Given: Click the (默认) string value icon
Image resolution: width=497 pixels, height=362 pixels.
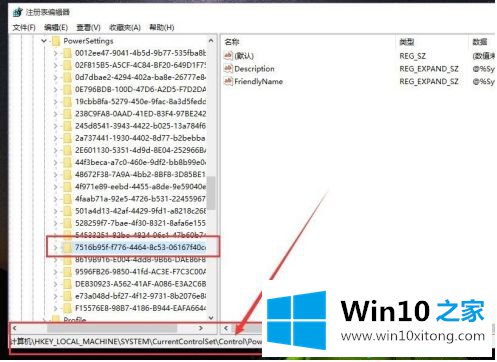Looking at the screenshot, I should [x=228, y=56].
